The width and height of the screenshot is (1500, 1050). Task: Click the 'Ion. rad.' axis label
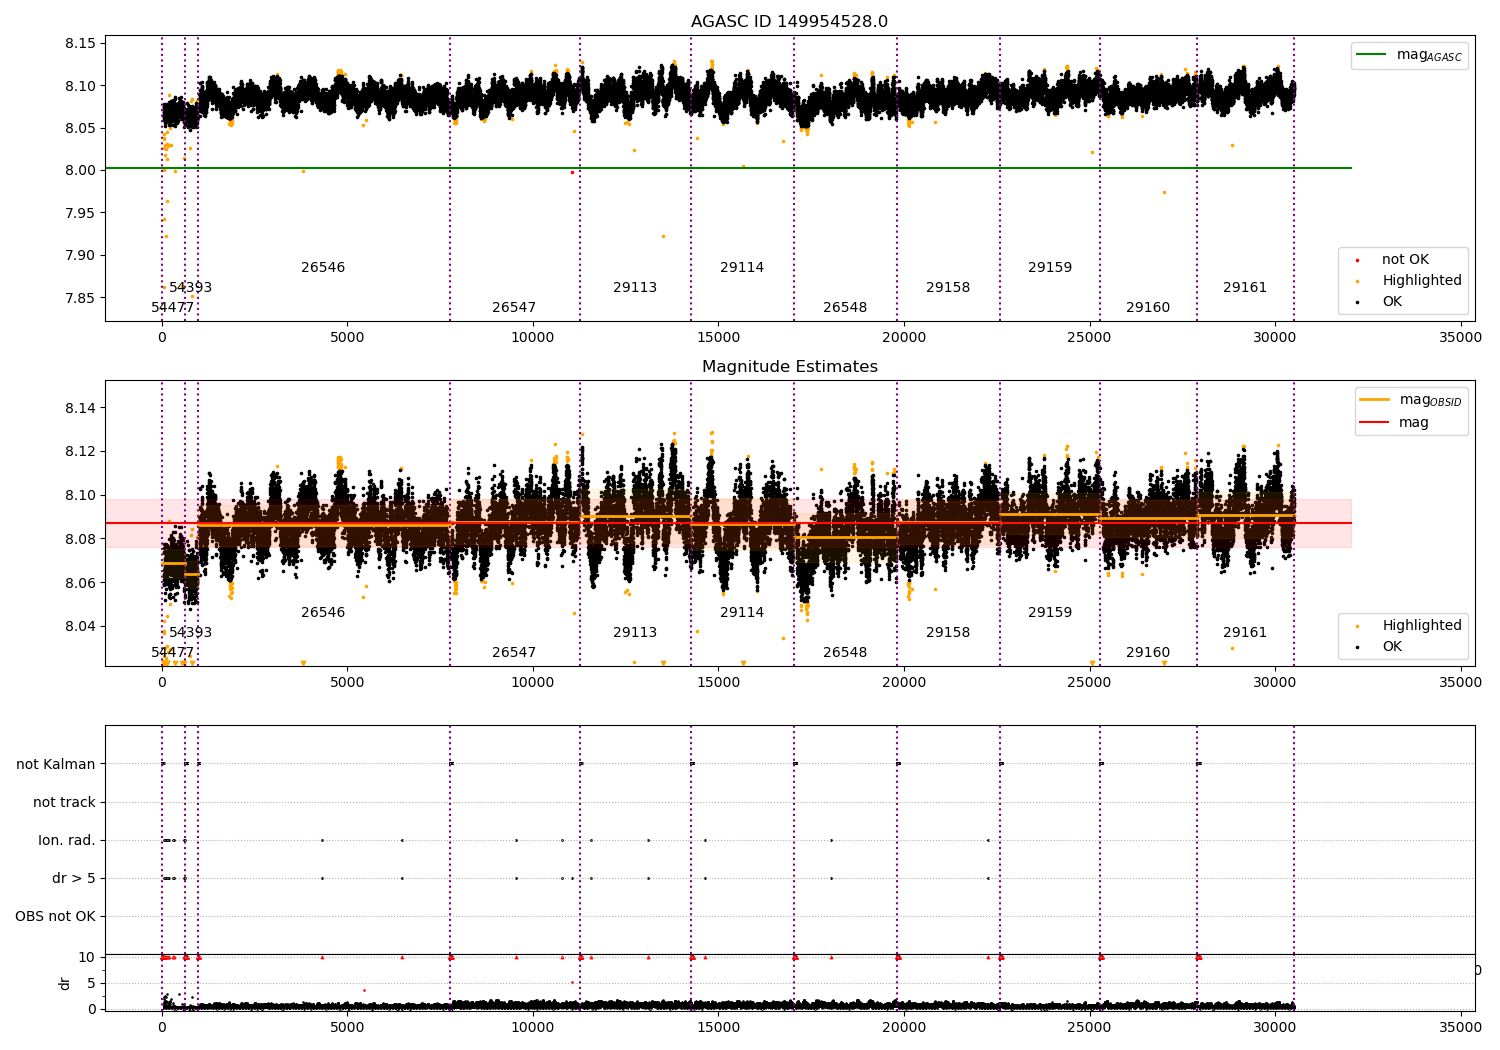pyautogui.click(x=67, y=840)
